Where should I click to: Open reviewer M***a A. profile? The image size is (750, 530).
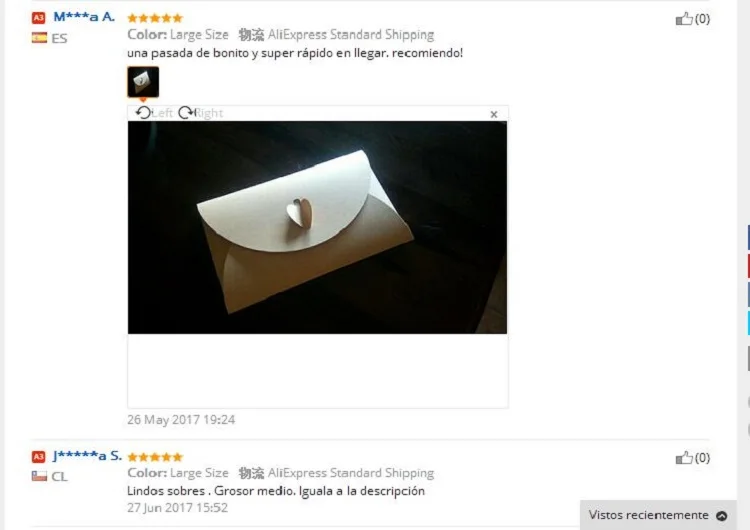click(x=84, y=17)
